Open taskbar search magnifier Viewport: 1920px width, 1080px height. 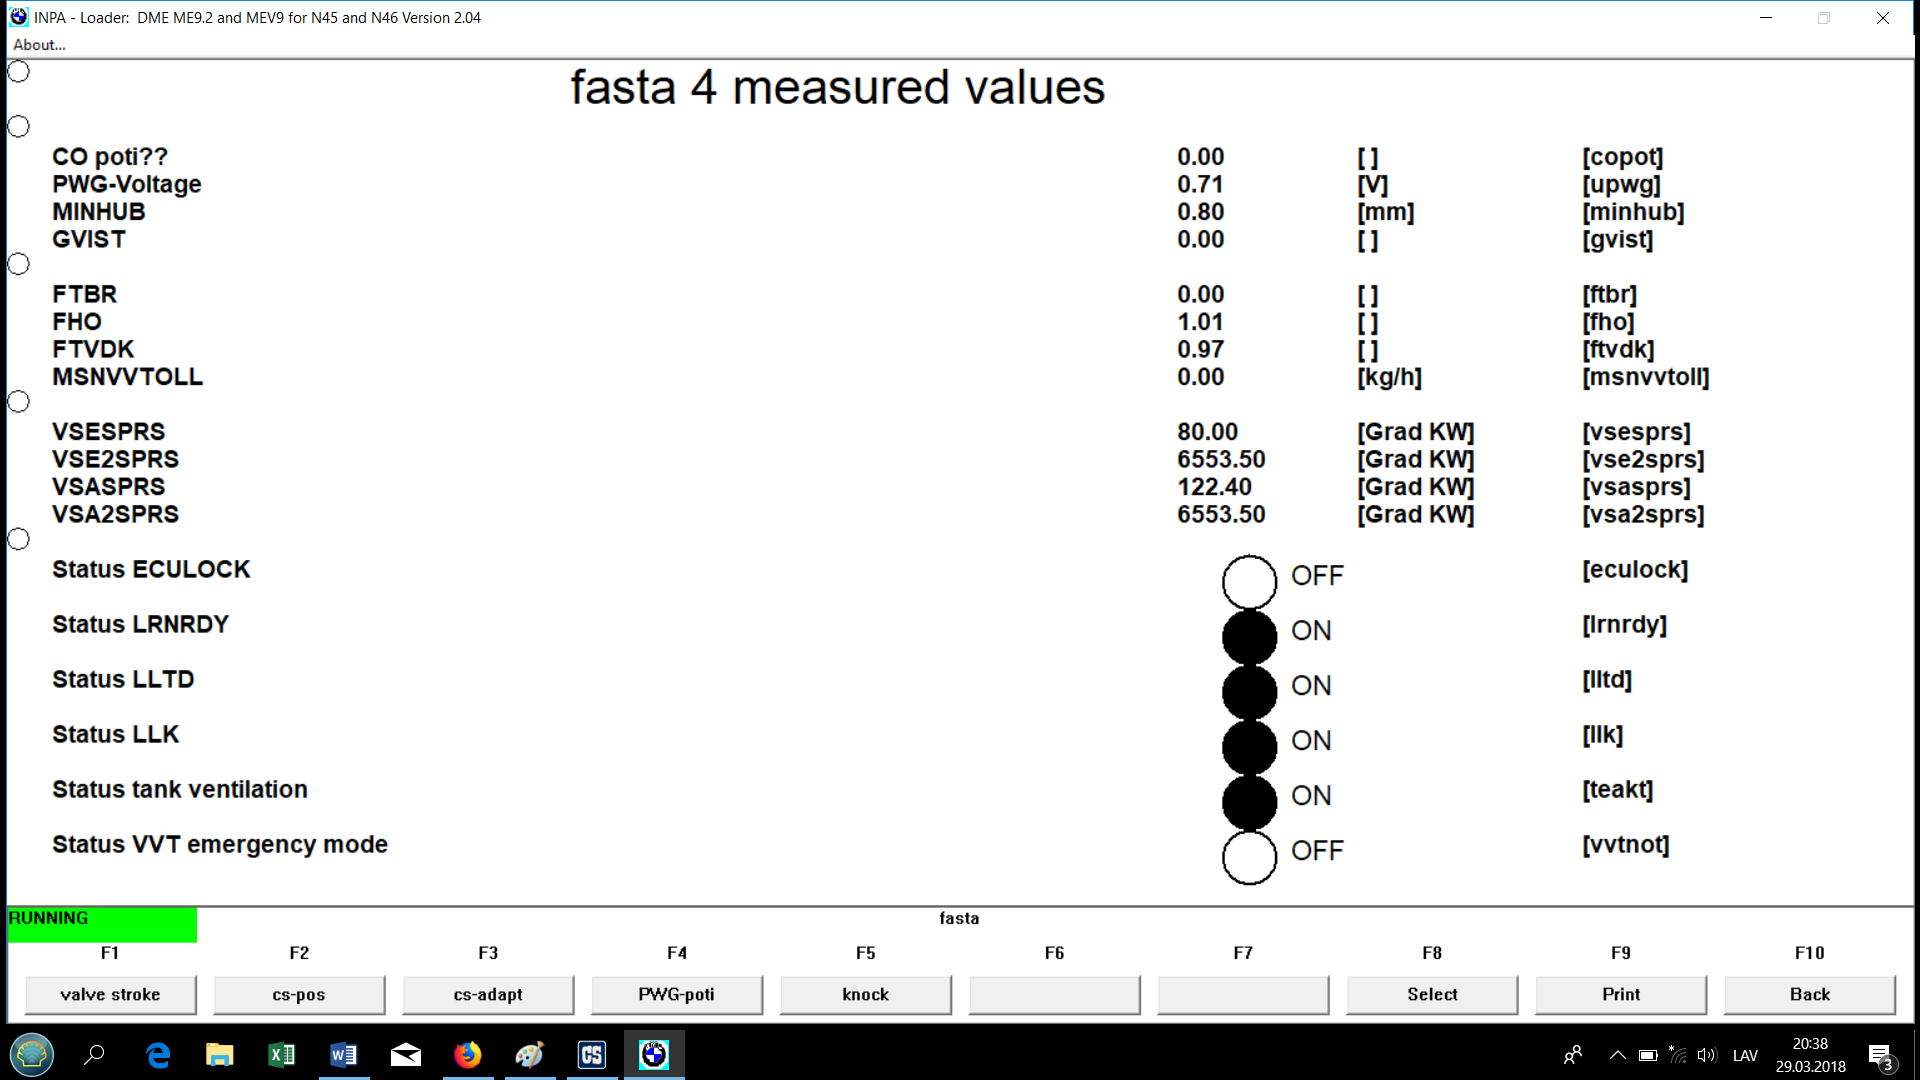95,1055
